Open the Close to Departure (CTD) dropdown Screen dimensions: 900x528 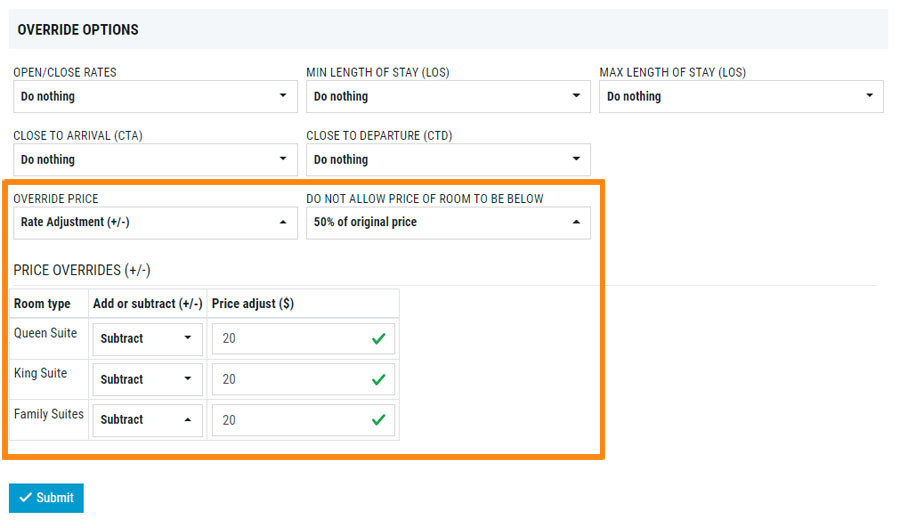click(448, 160)
